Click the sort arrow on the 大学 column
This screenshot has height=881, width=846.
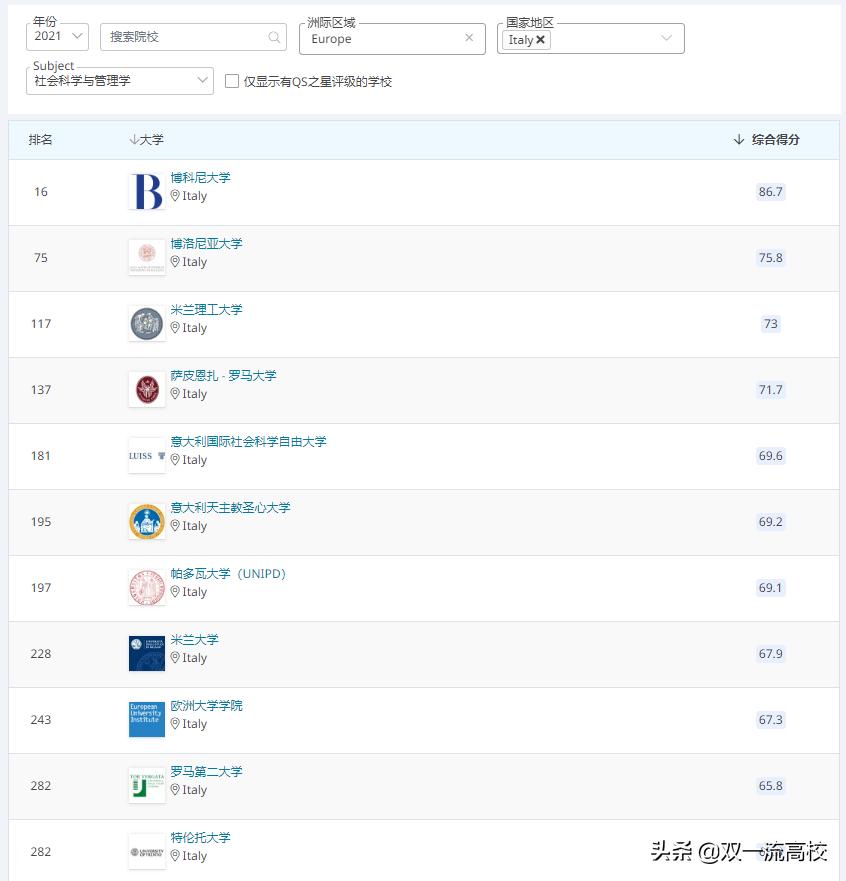(x=136, y=139)
